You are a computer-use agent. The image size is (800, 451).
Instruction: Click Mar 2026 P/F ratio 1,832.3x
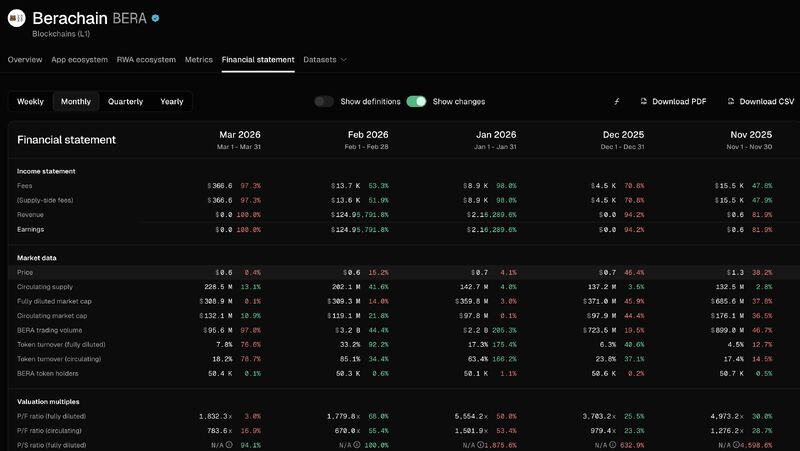(215, 416)
